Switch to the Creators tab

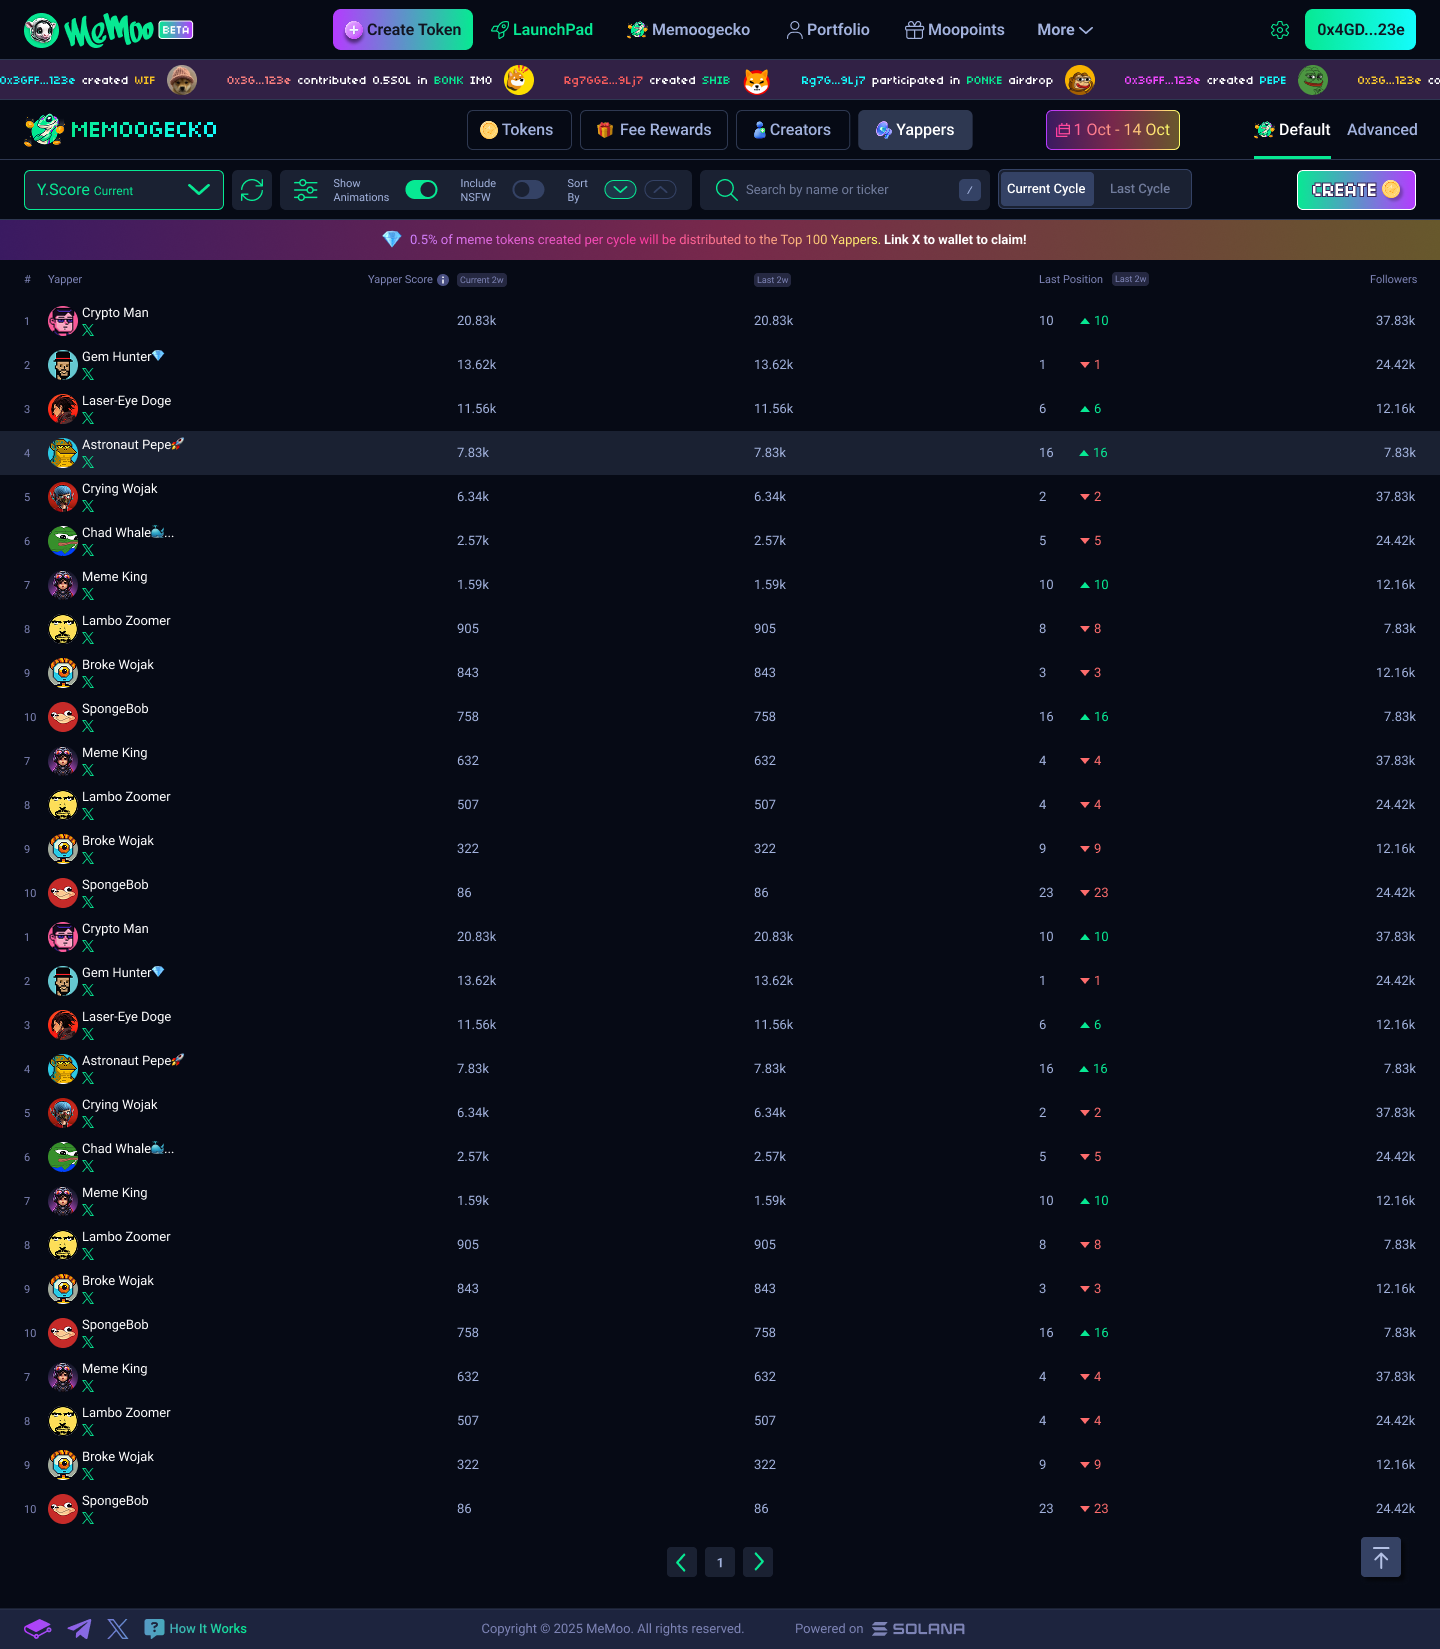pyautogui.click(x=792, y=130)
